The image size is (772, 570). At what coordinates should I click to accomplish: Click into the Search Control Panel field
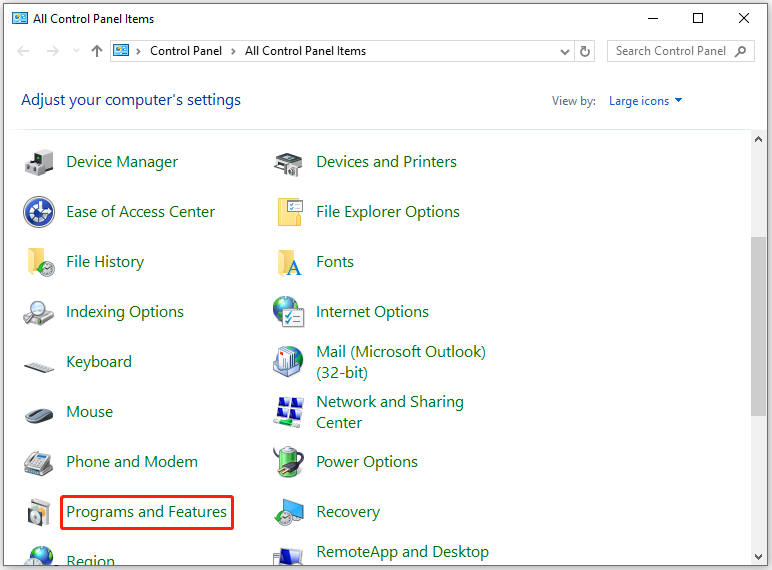coord(670,51)
